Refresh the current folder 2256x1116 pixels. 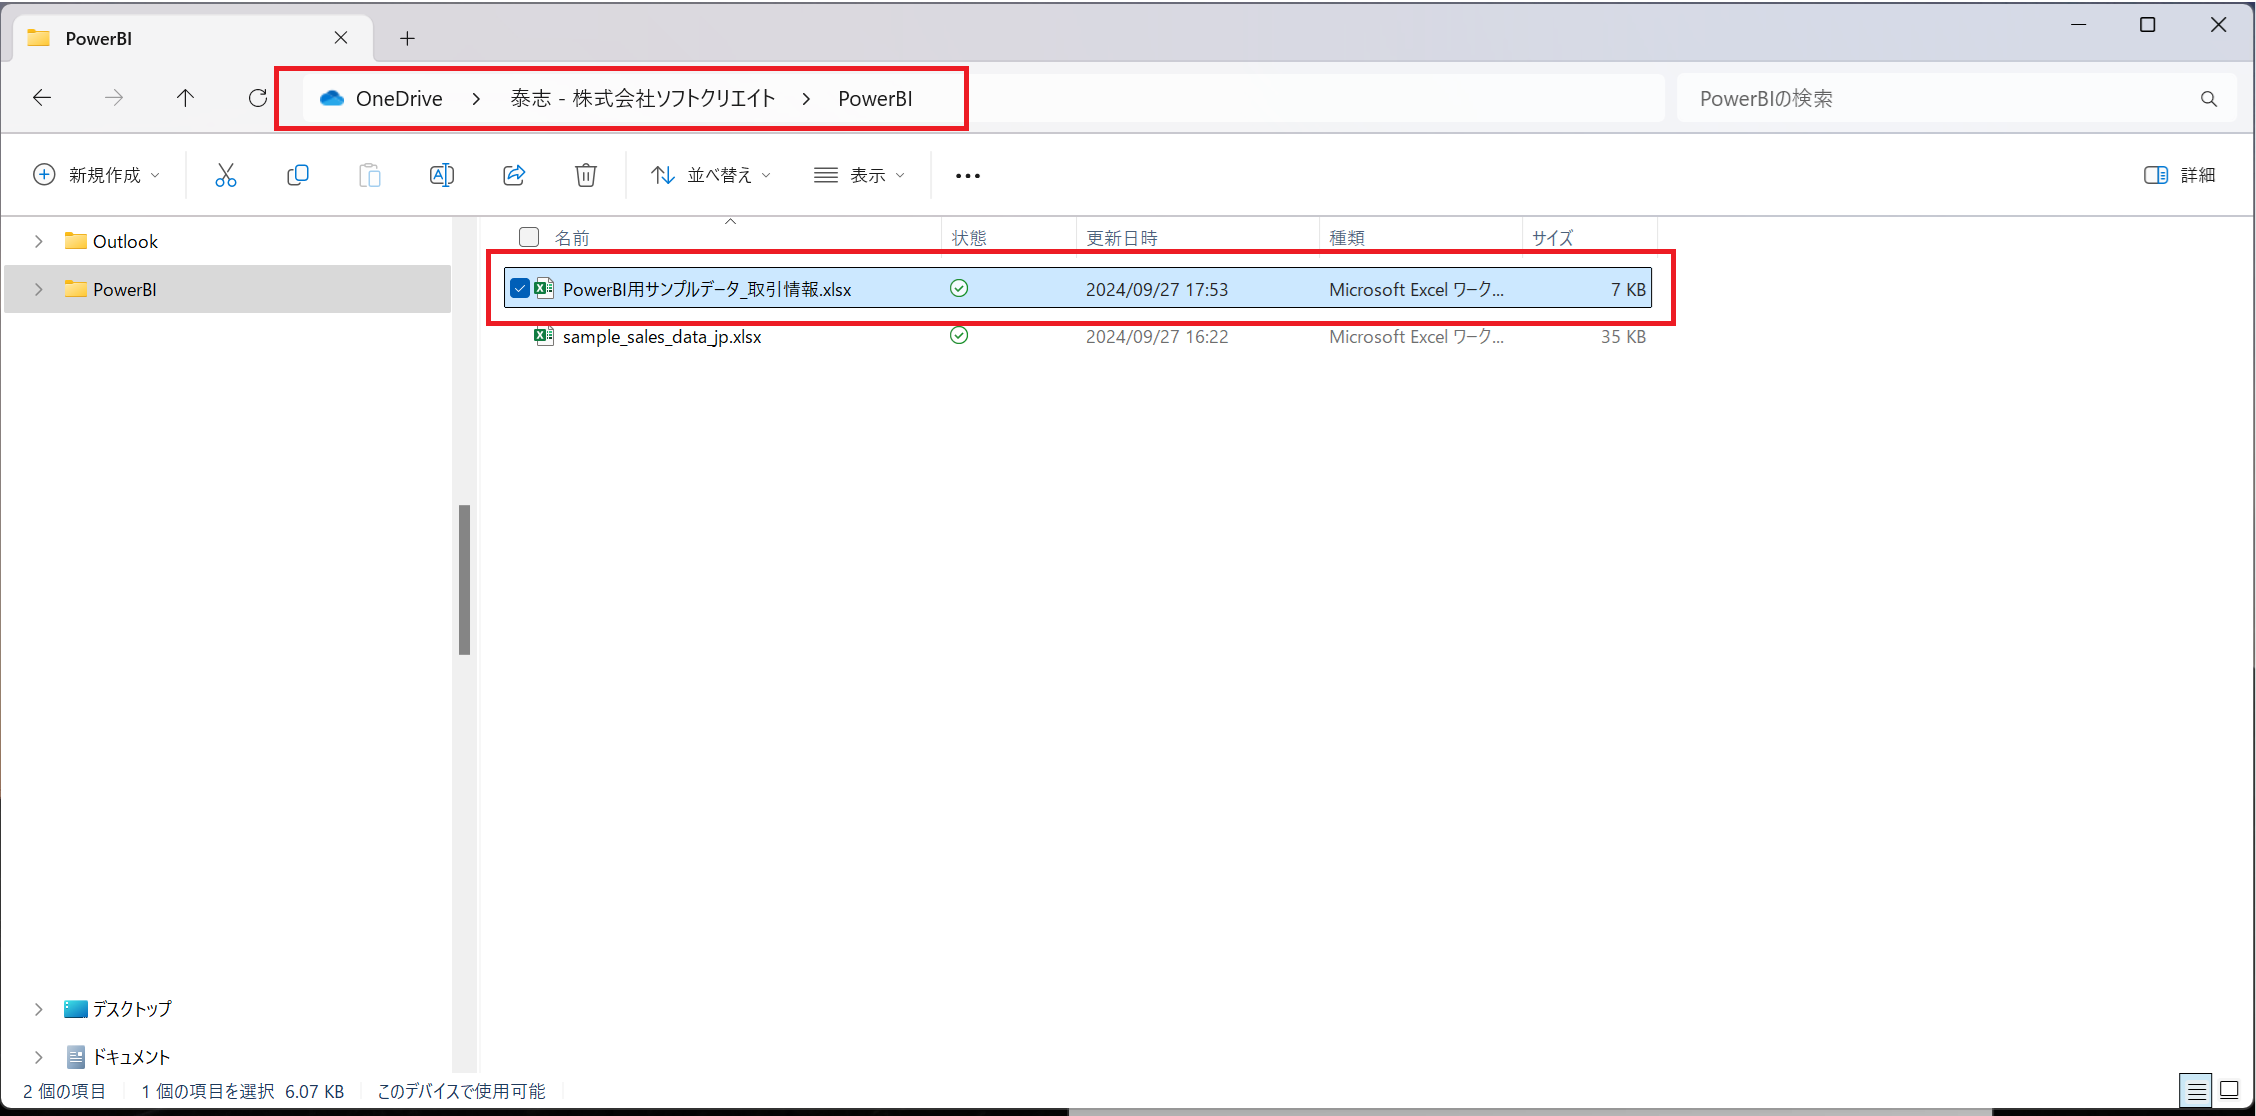(258, 98)
